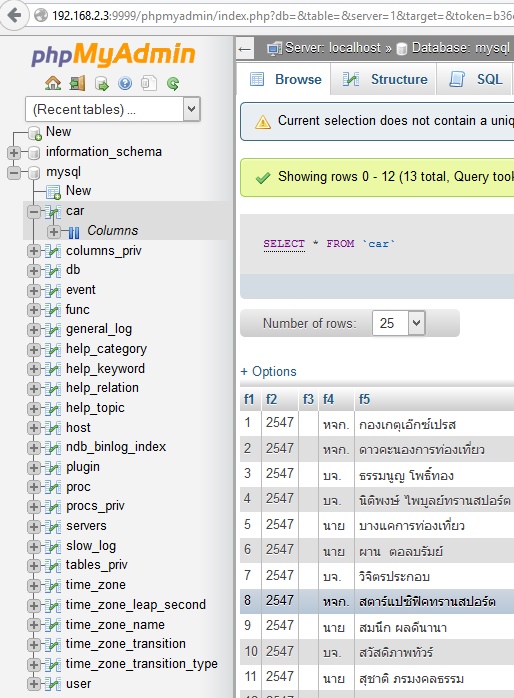Open the time_zone_leap_second table
Viewport: 514px width, 698px height.
135,605
